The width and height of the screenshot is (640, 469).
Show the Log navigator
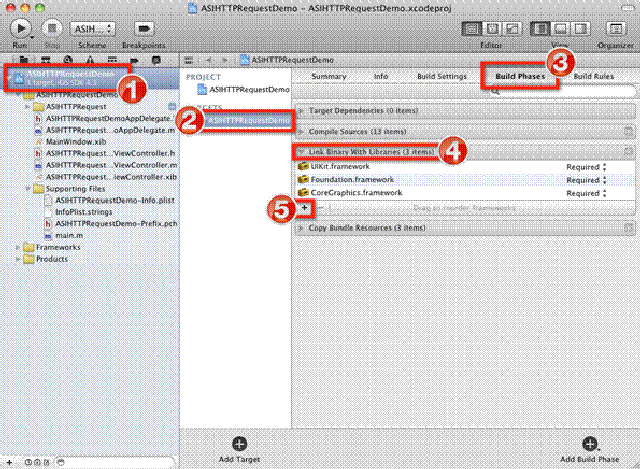coord(156,60)
